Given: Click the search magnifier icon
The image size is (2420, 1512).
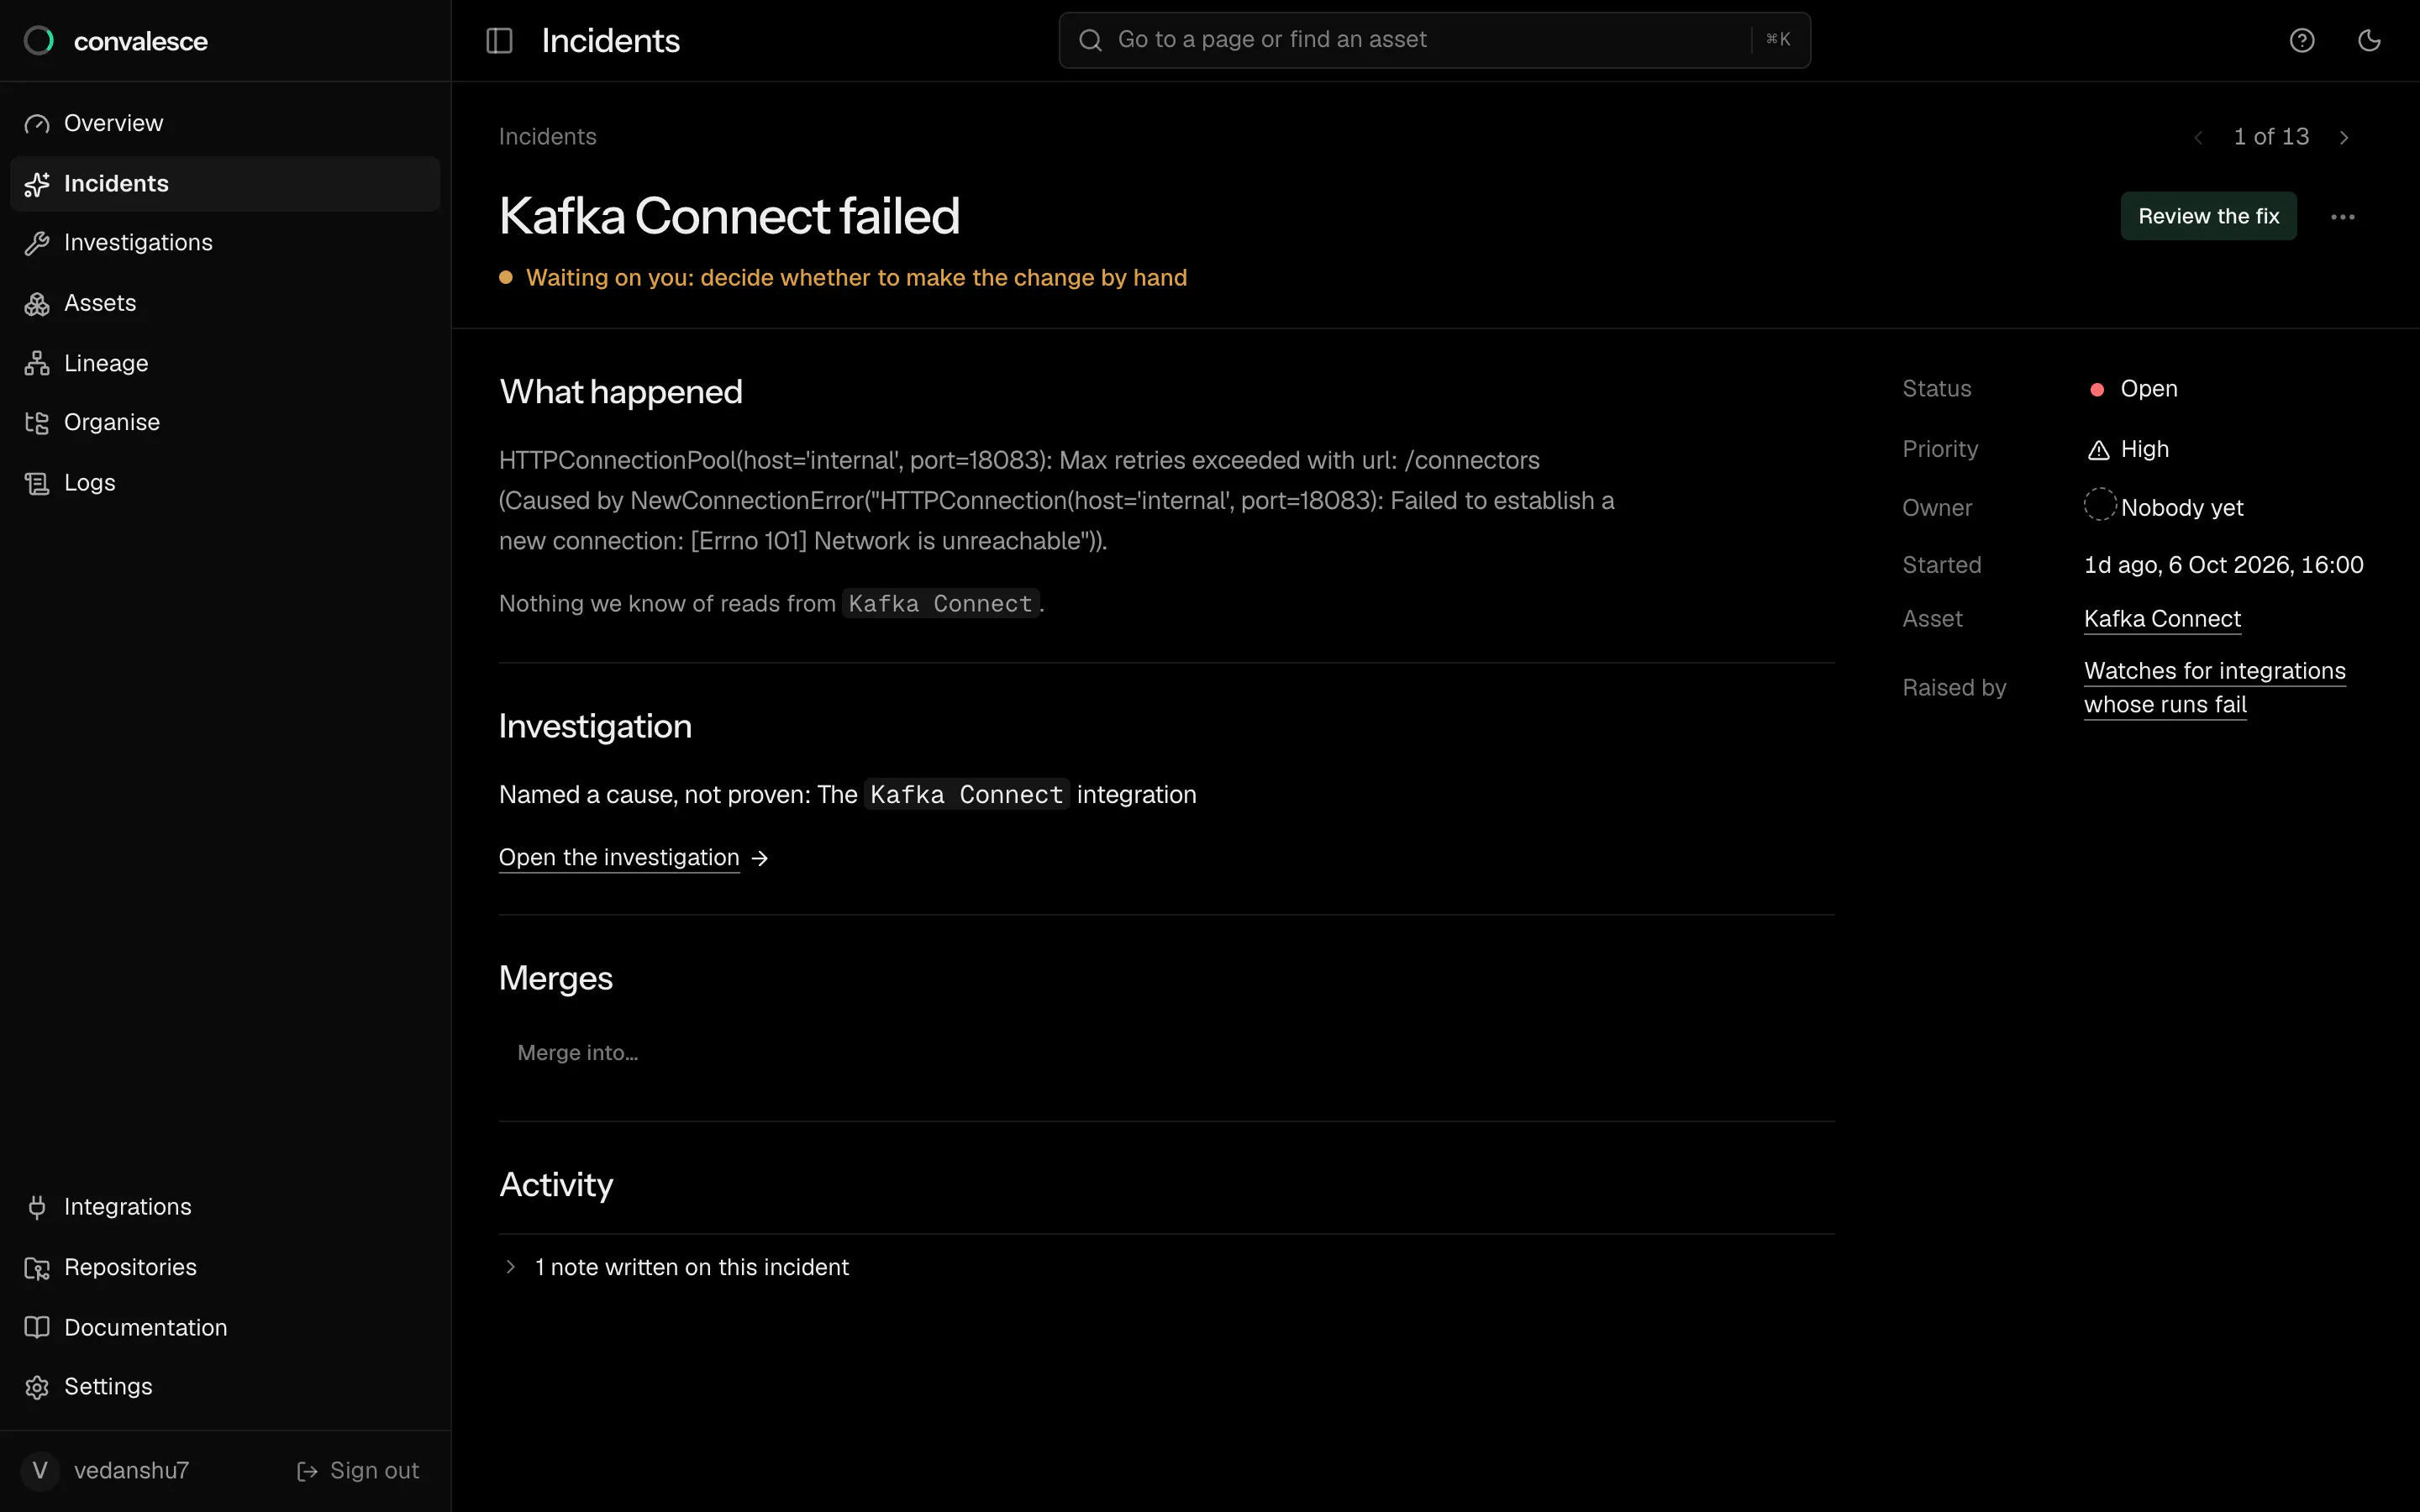Looking at the screenshot, I should (x=1090, y=40).
